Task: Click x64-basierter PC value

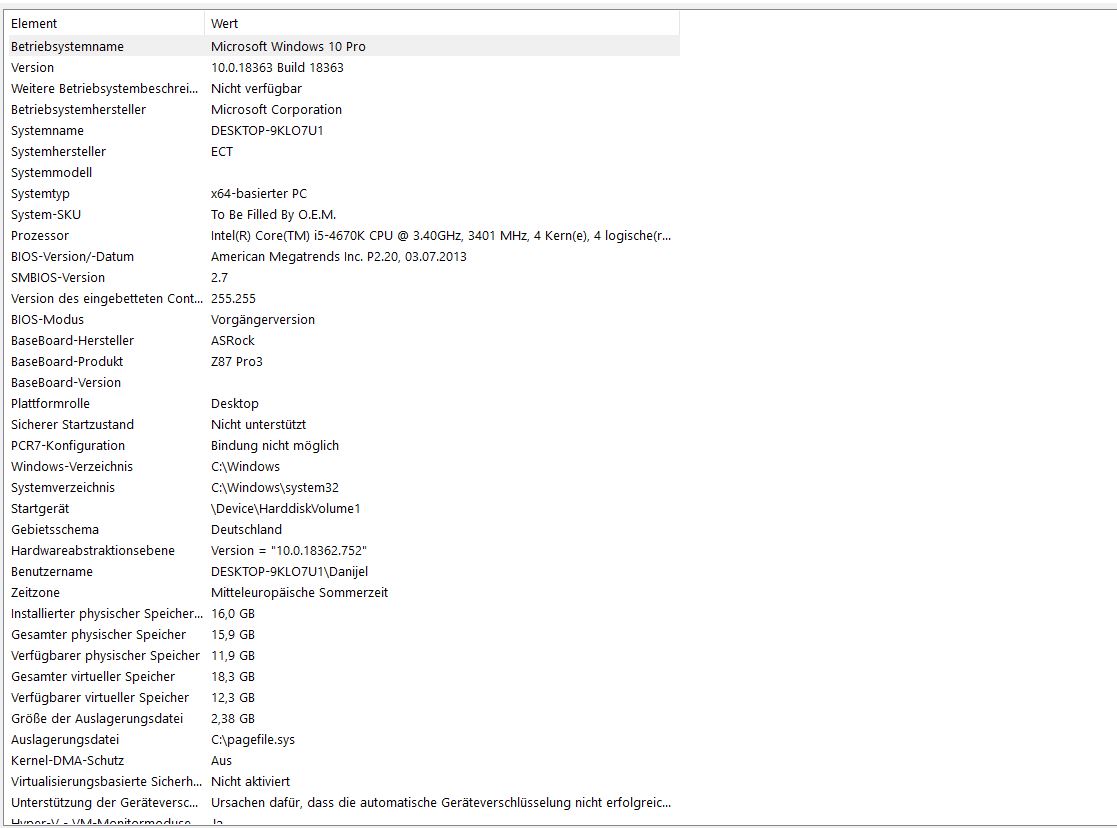Action: pyautogui.click(x=259, y=194)
